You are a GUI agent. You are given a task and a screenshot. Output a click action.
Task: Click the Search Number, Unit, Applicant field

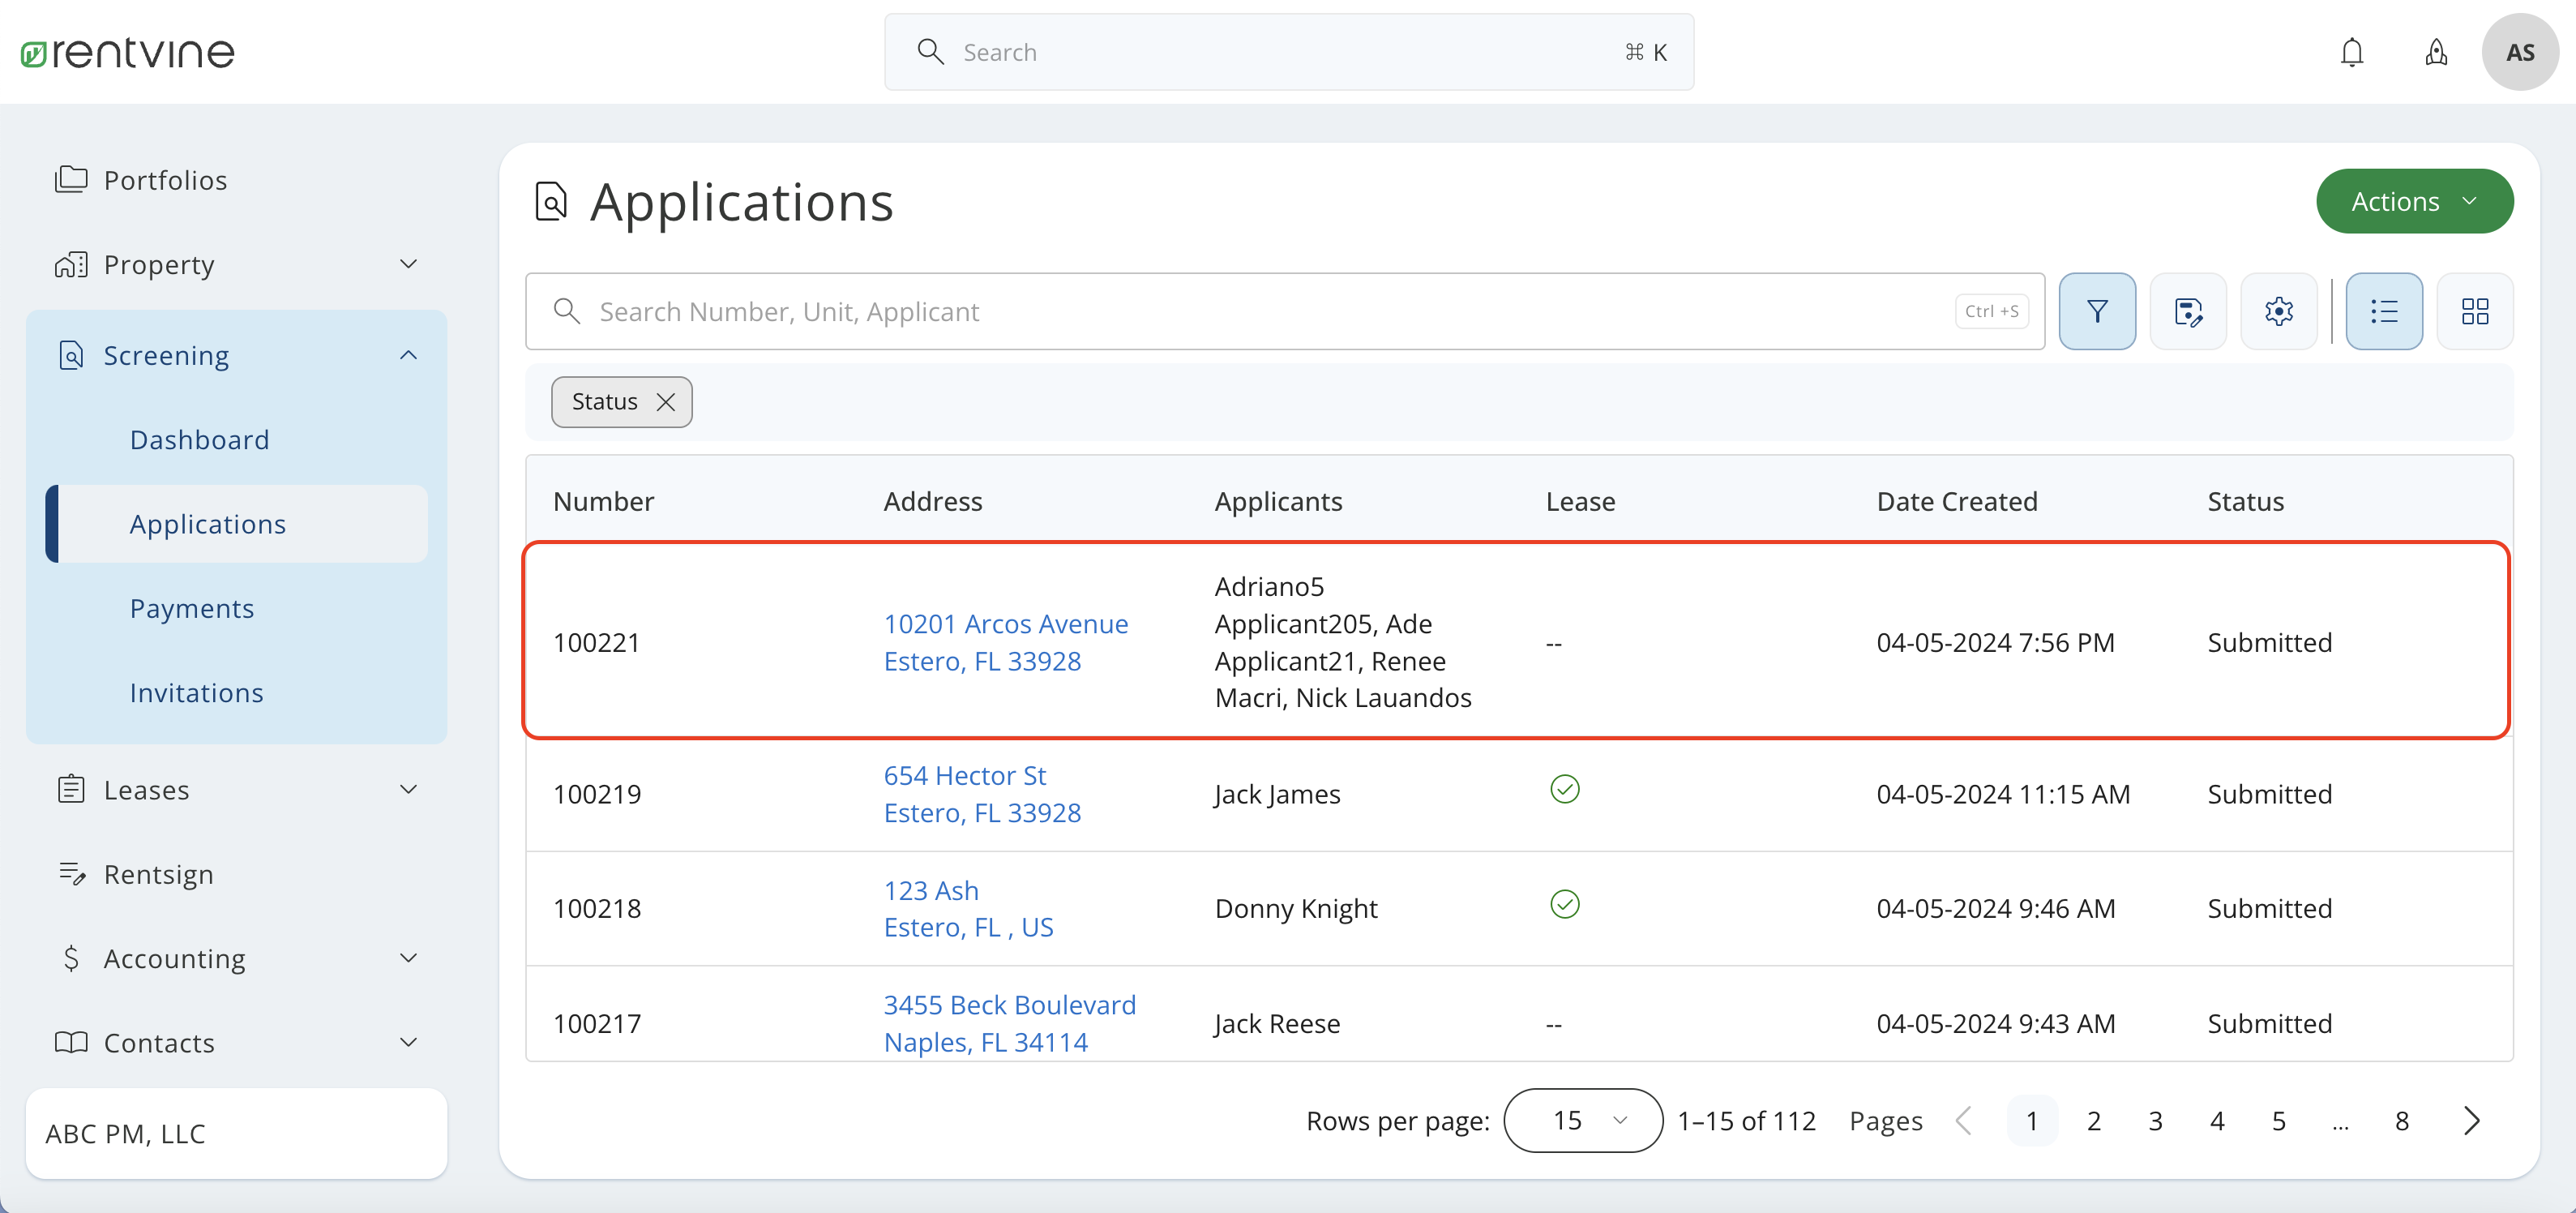[x=1100, y=311]
